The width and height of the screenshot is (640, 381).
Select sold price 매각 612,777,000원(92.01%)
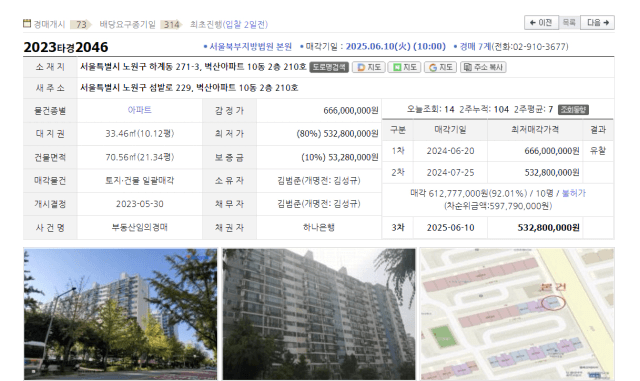(x=469, y=193)
